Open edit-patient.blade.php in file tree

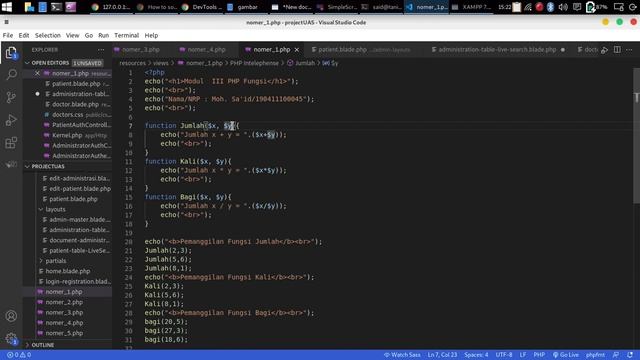pyautogui.click(x=80, y=189)
